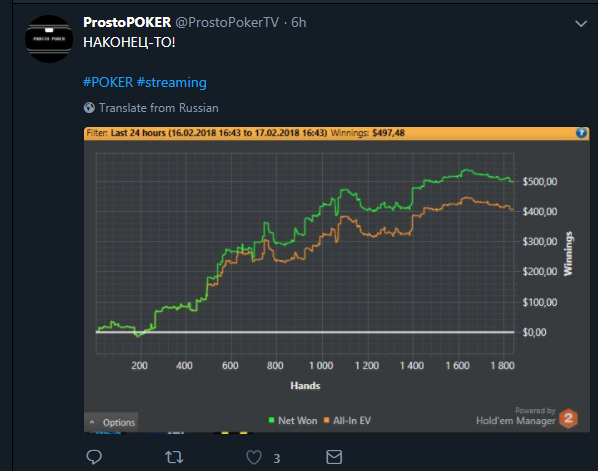This screenshot has height=471, width=598.
Task: Click the ProstoPOKER display name
Action: pos(127,23)
